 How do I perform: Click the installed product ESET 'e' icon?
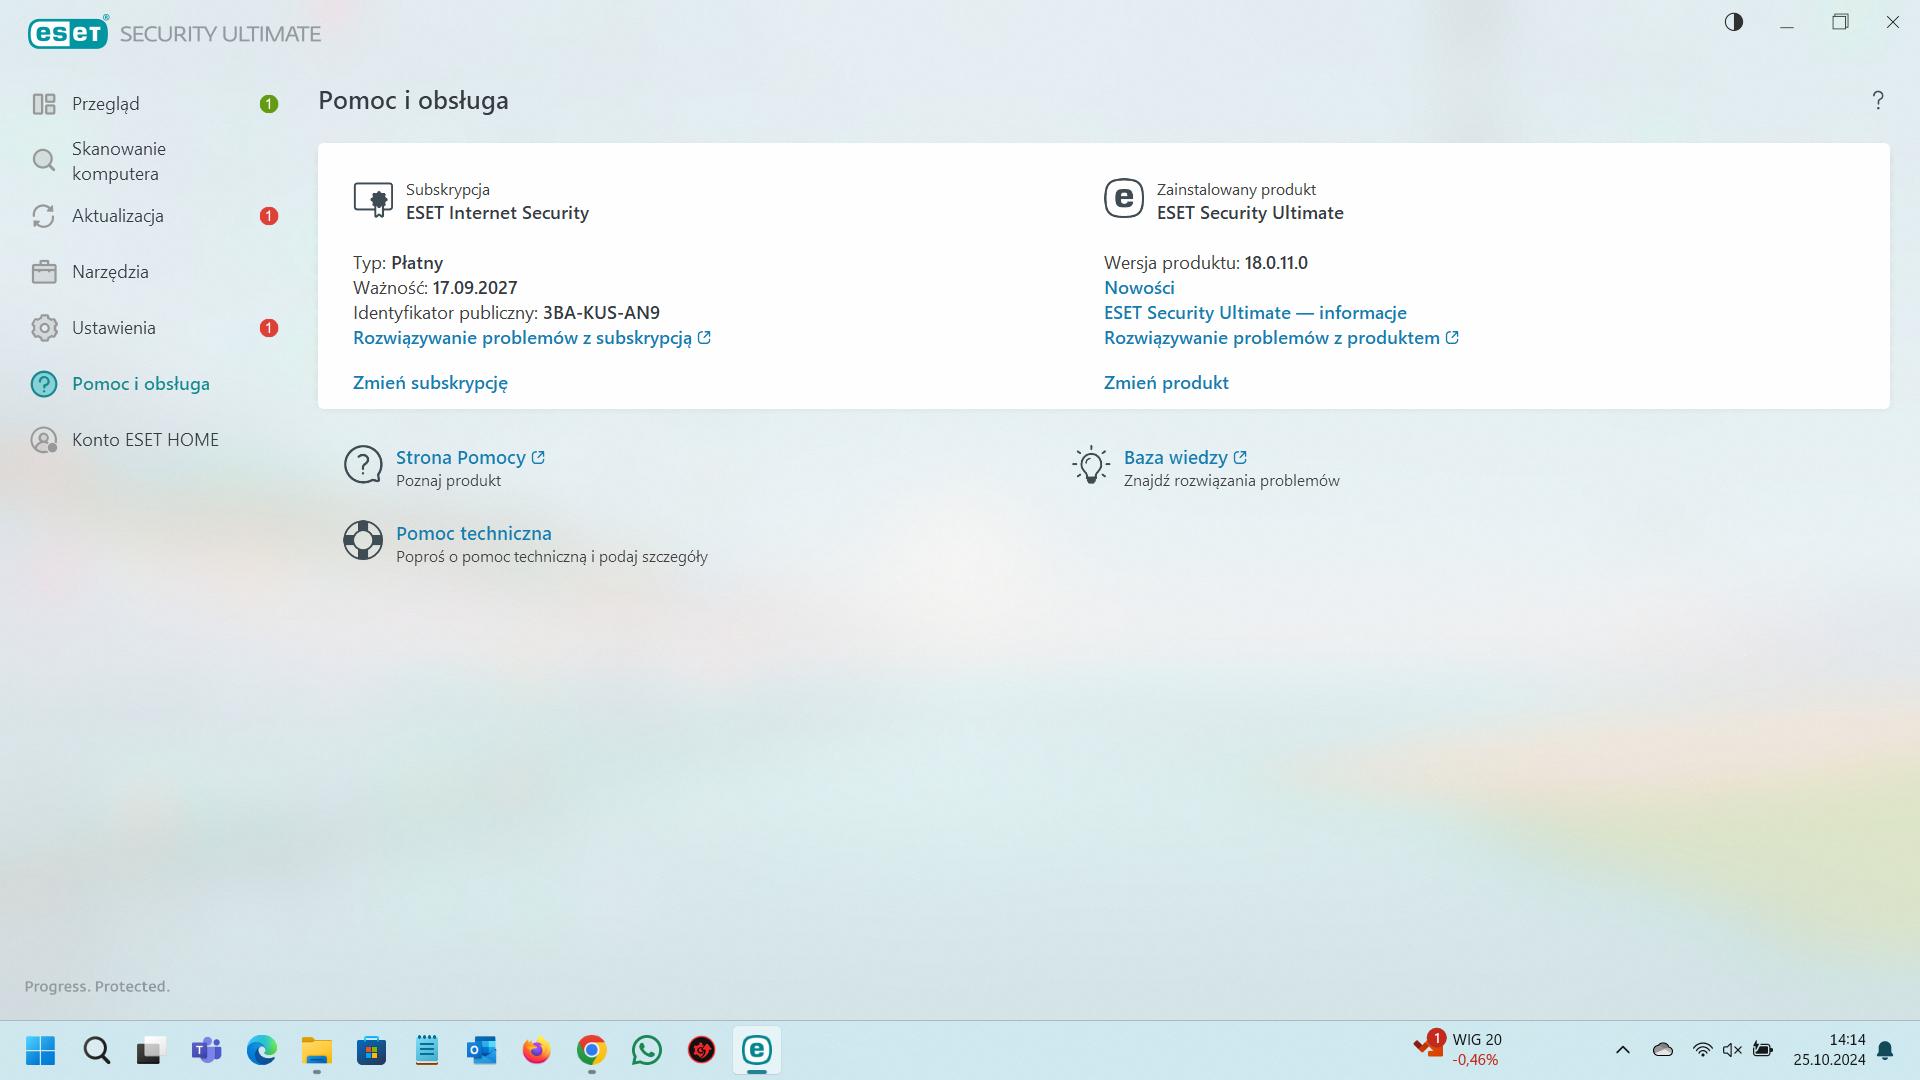(1124, 198)
